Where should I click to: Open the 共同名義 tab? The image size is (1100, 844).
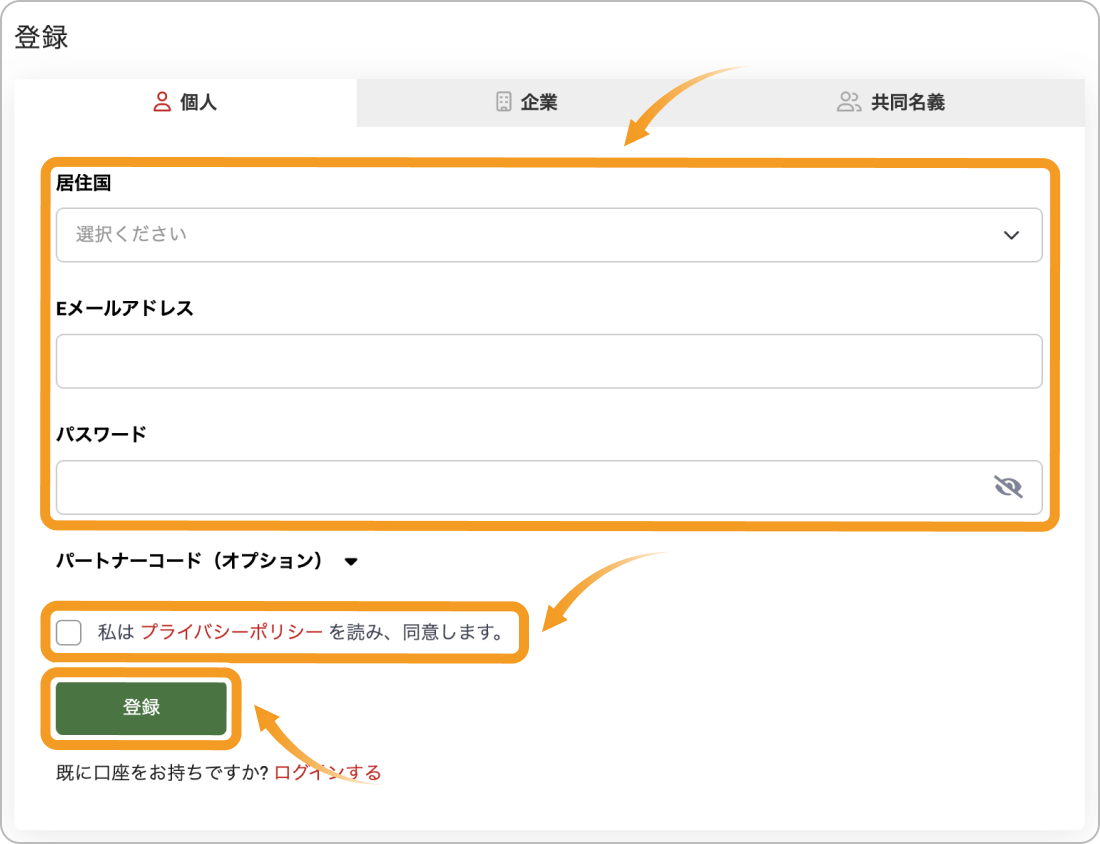890,102
